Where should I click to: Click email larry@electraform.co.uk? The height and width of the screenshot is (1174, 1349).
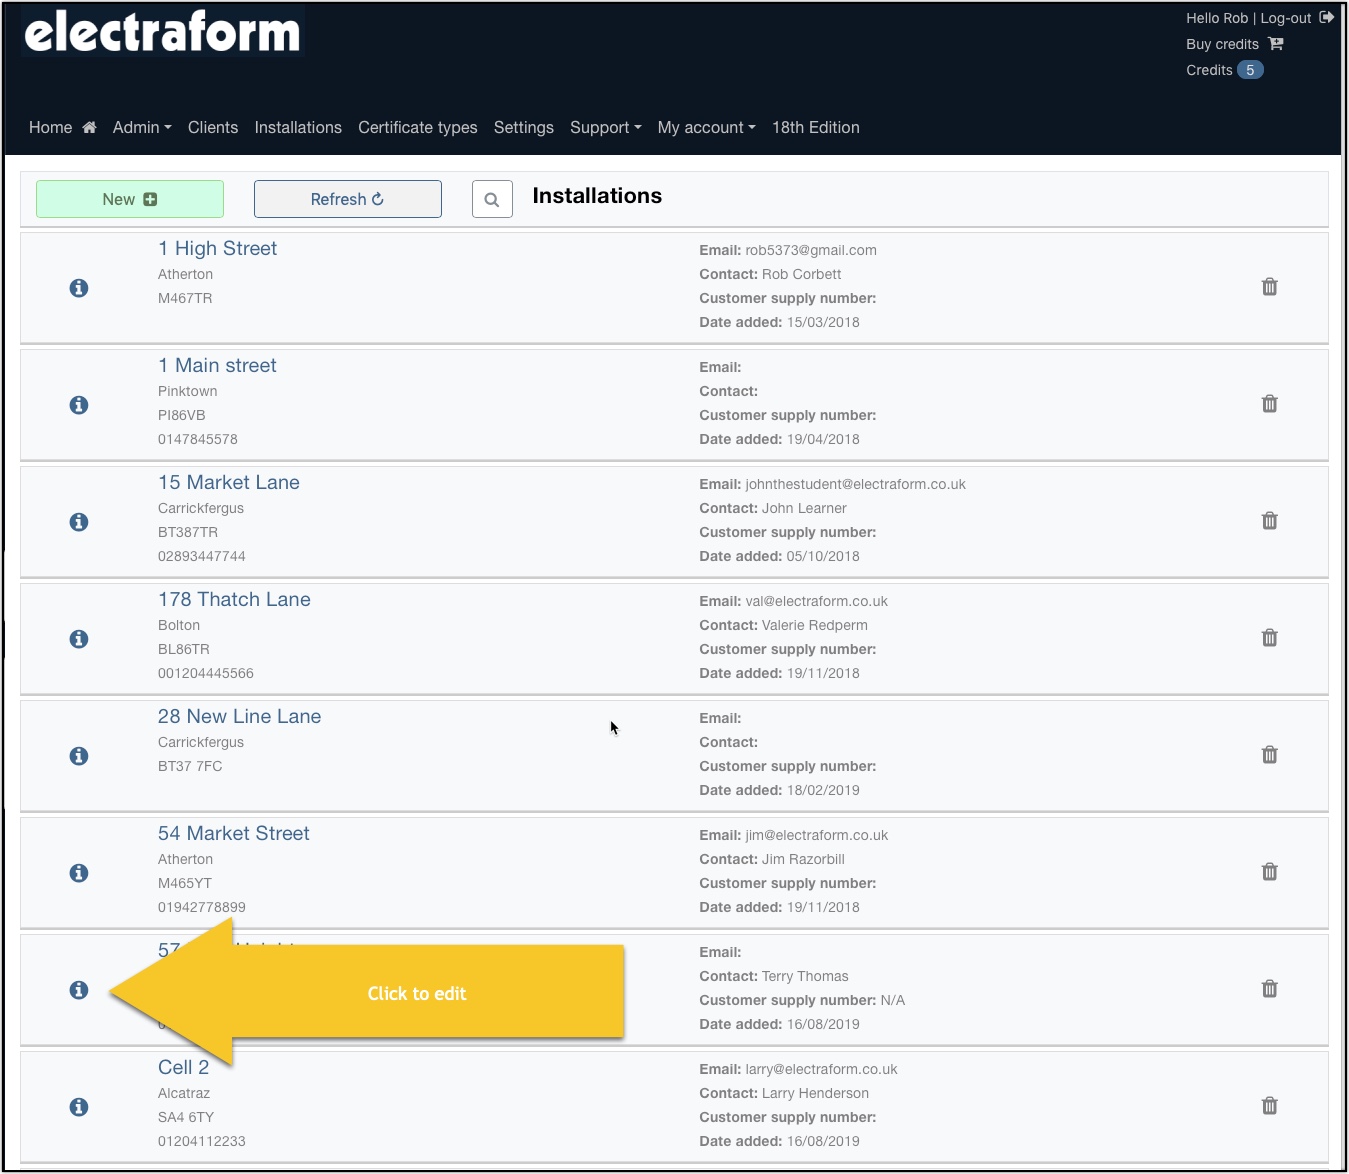pyautogui.click(x=821, y=1069)
